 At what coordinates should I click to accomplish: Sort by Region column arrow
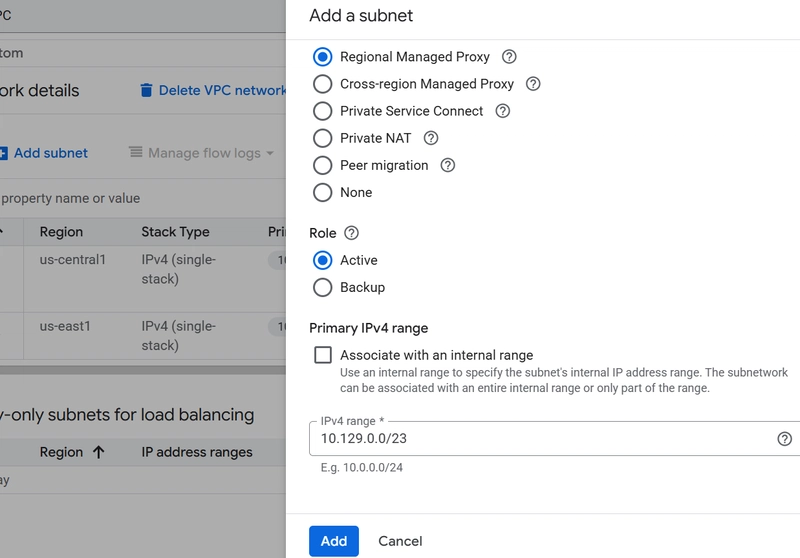point(98,452)
